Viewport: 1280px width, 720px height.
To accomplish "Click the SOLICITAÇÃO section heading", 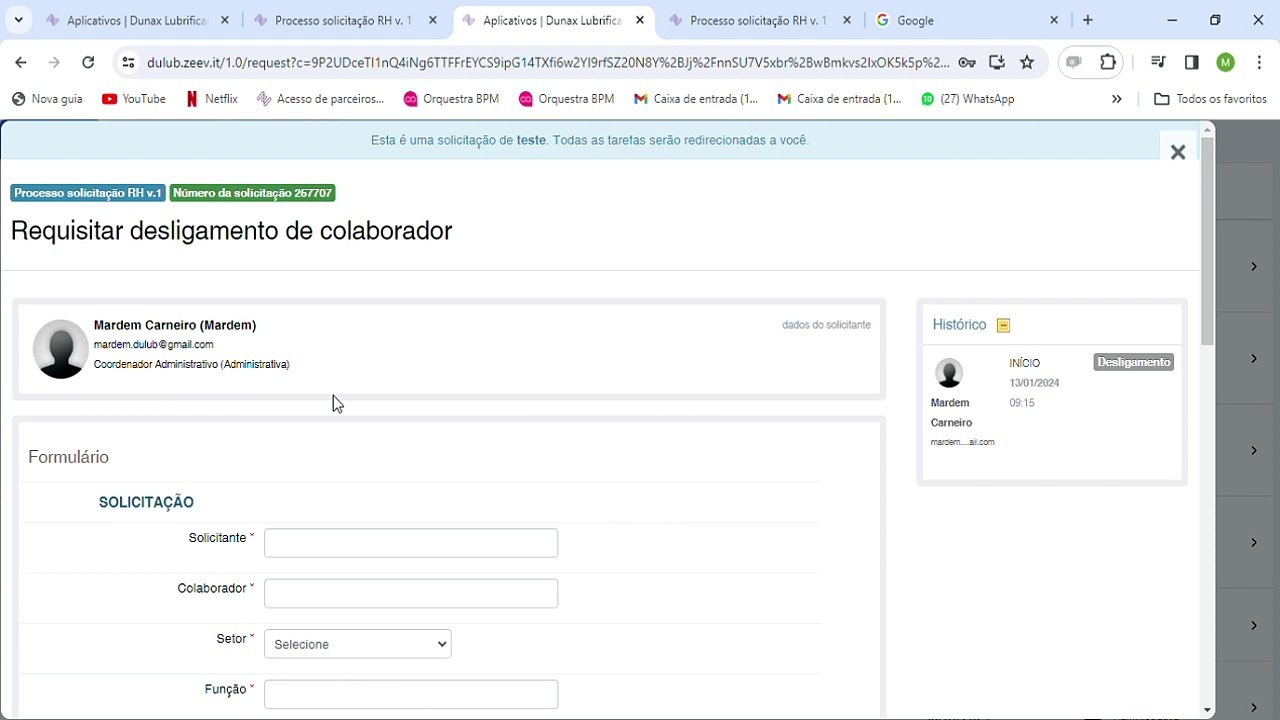I will tap(146, 502).
